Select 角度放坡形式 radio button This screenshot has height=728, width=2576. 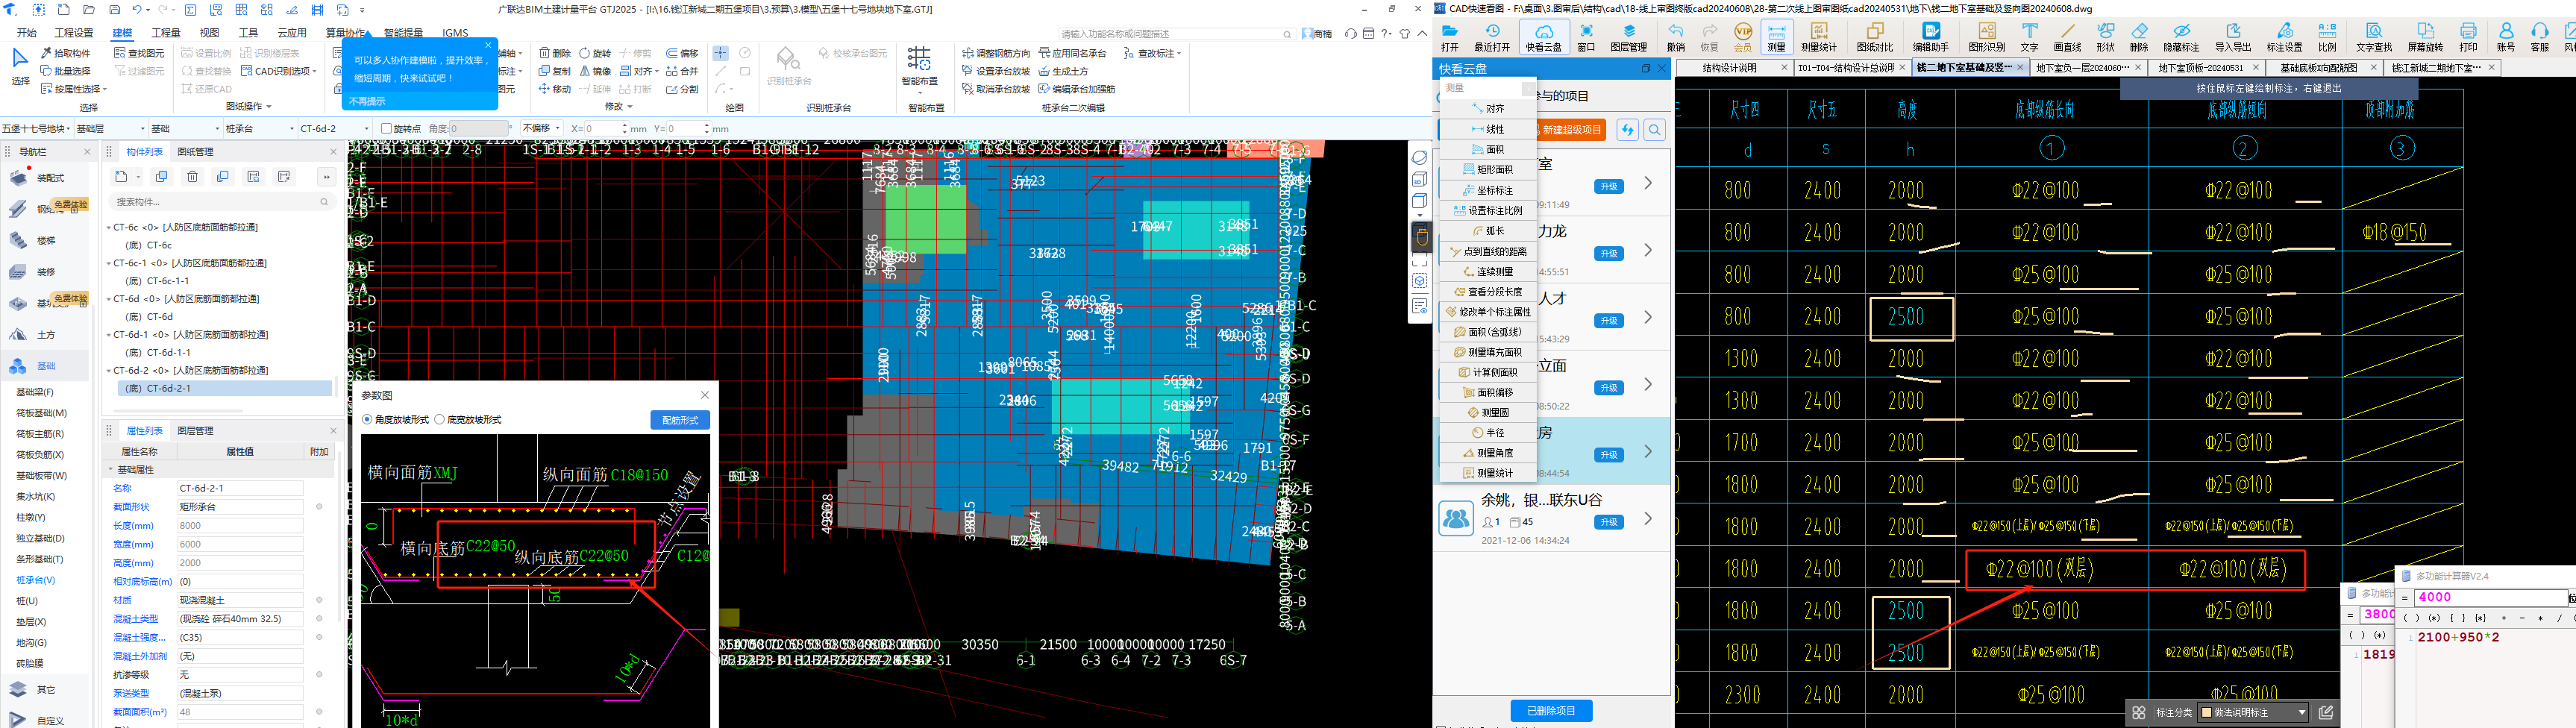click(x=367, y=419)
